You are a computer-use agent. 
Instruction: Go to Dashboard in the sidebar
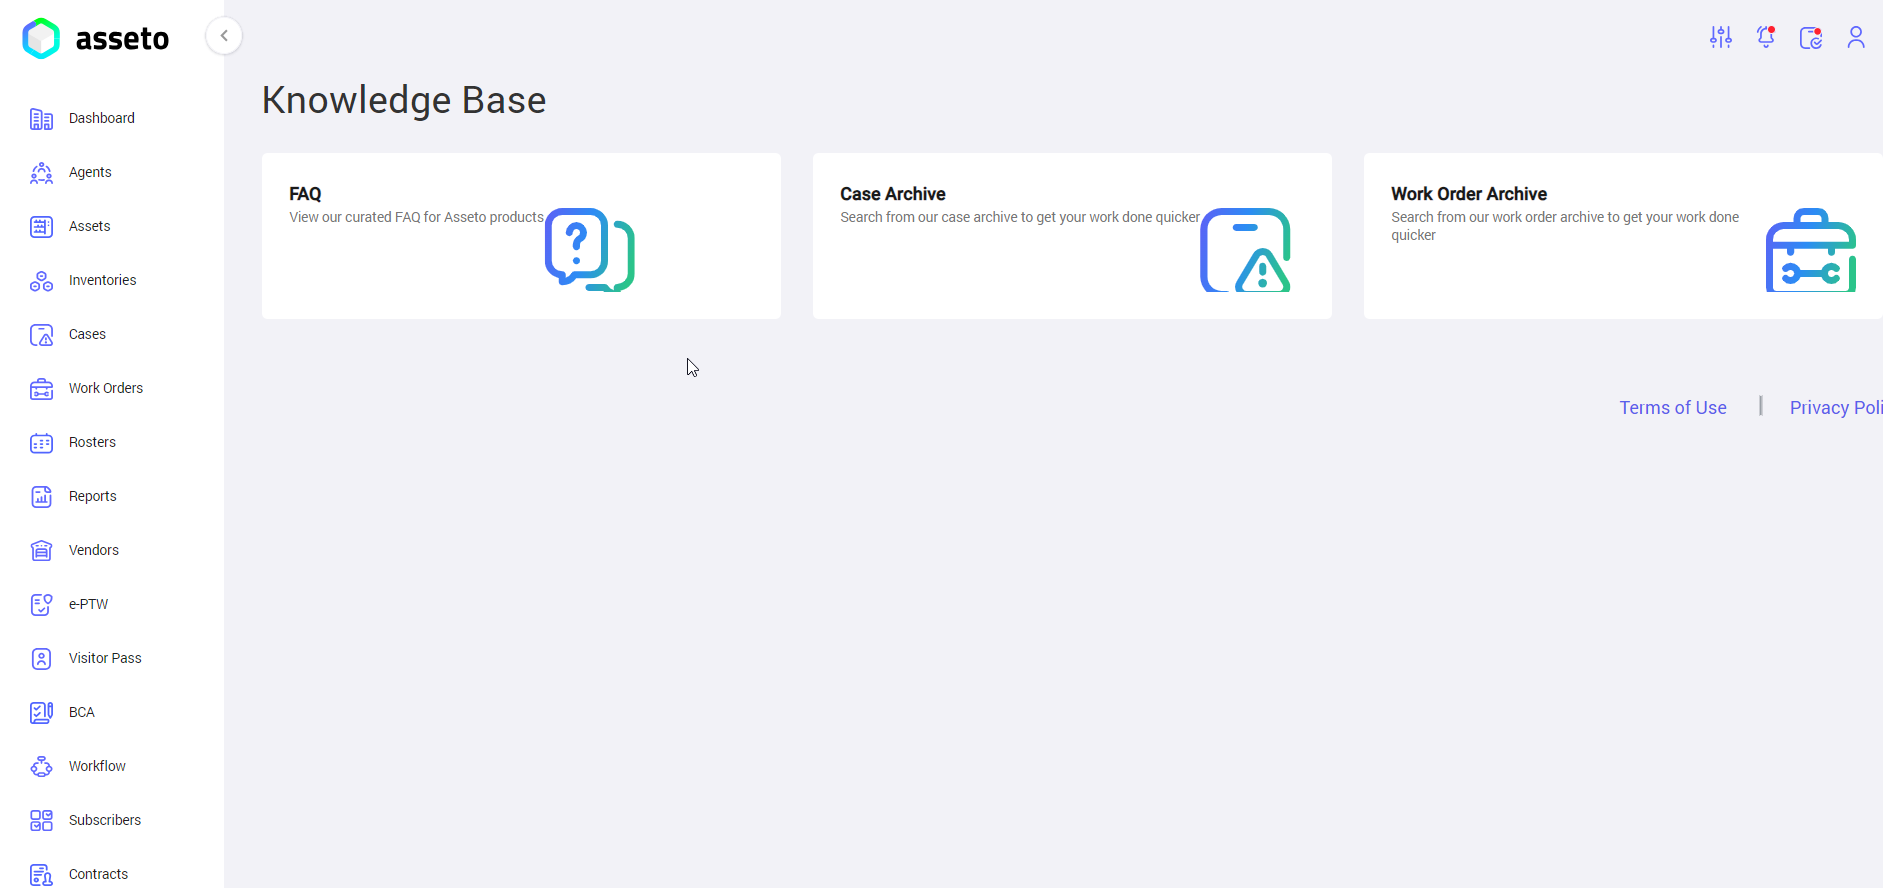(x=102, y=118)
